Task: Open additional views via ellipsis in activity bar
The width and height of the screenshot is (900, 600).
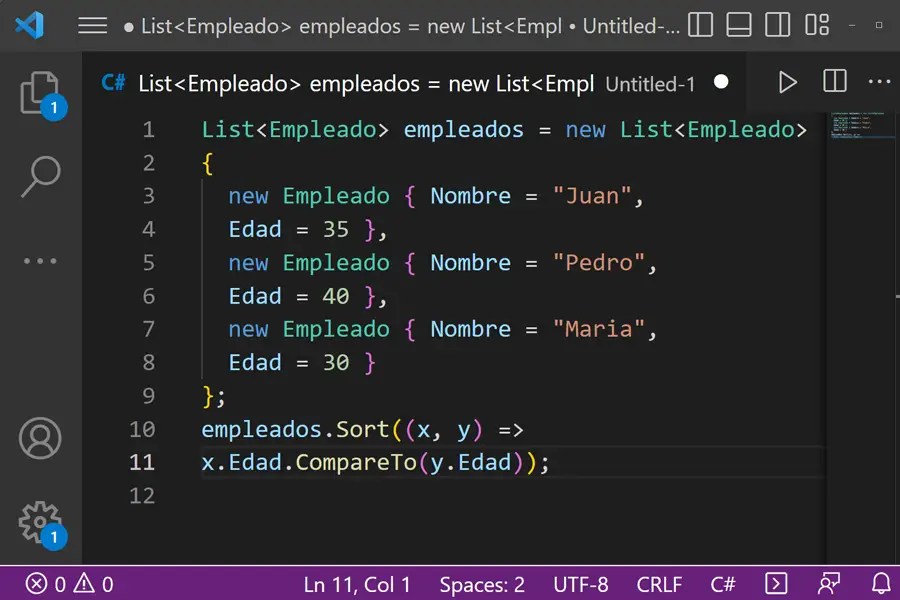Action: (40, 260)
